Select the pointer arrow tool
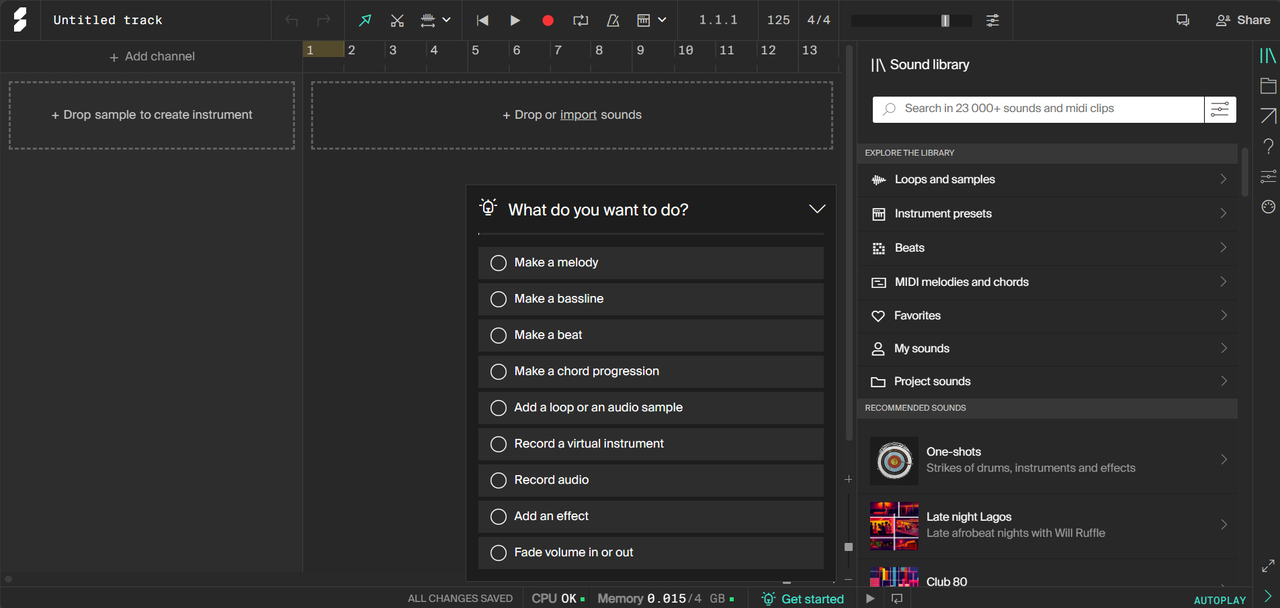The height and width of the screenshot is (608, 1280). click(365, 20)
